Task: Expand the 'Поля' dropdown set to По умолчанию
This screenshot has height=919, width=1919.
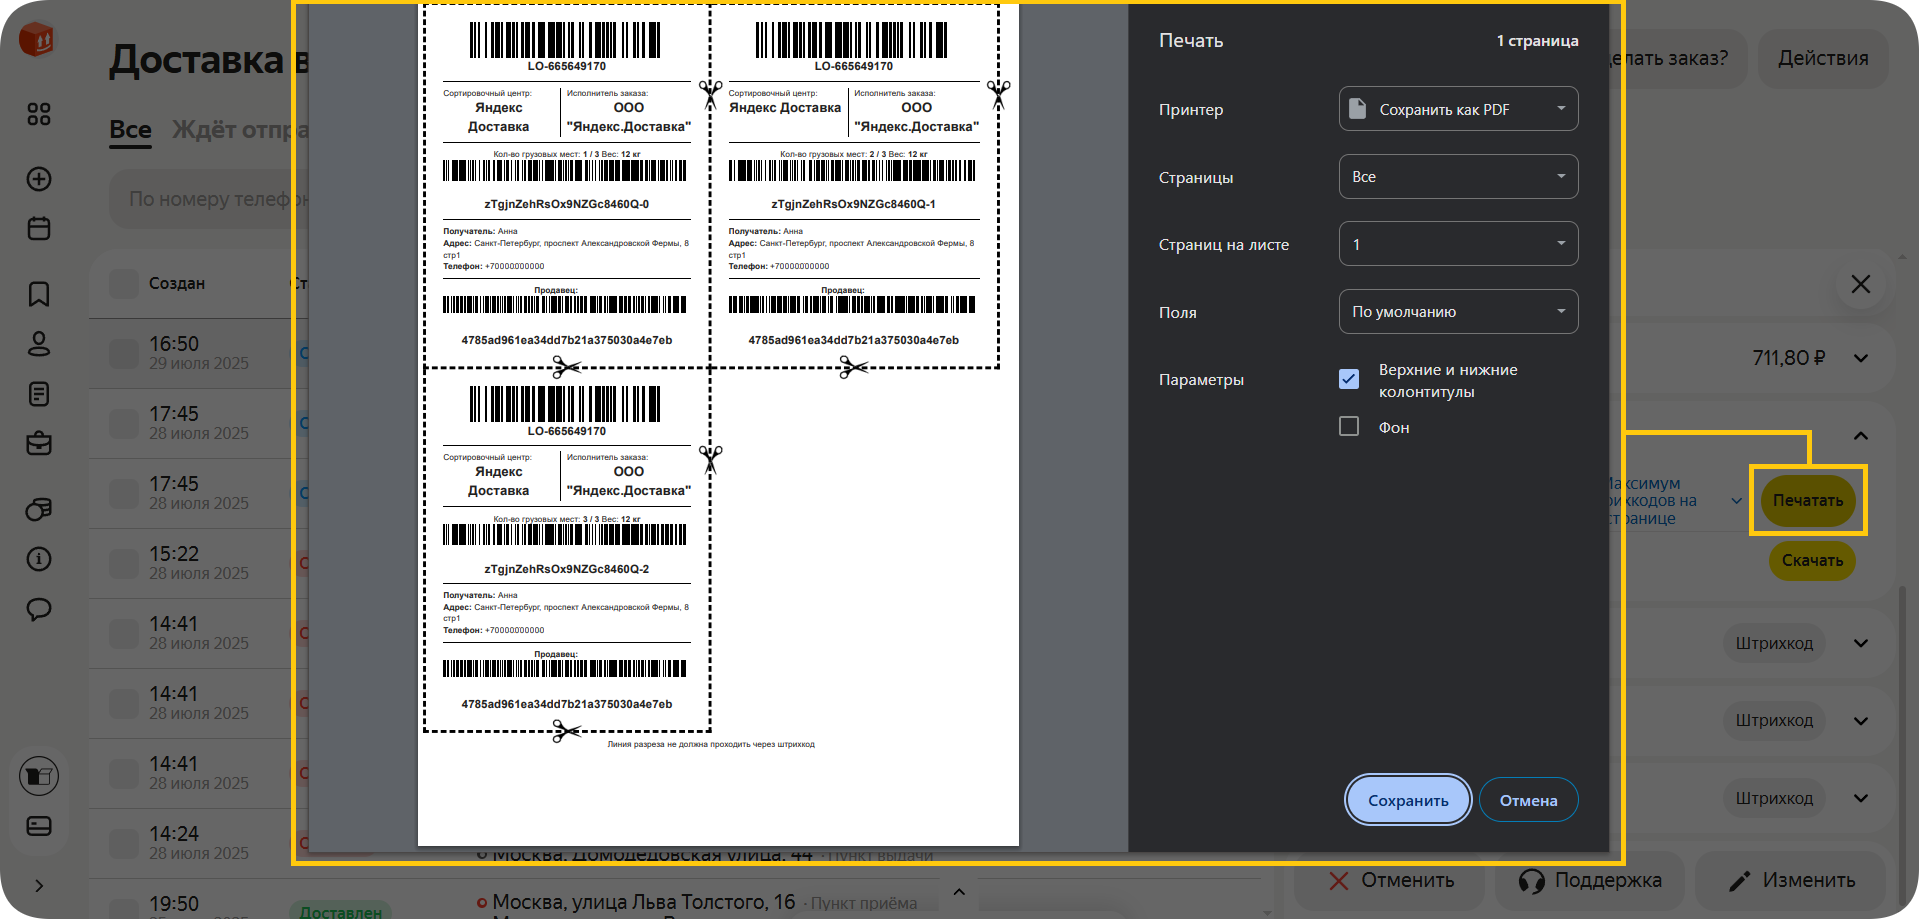Action: coord(1458,312)
